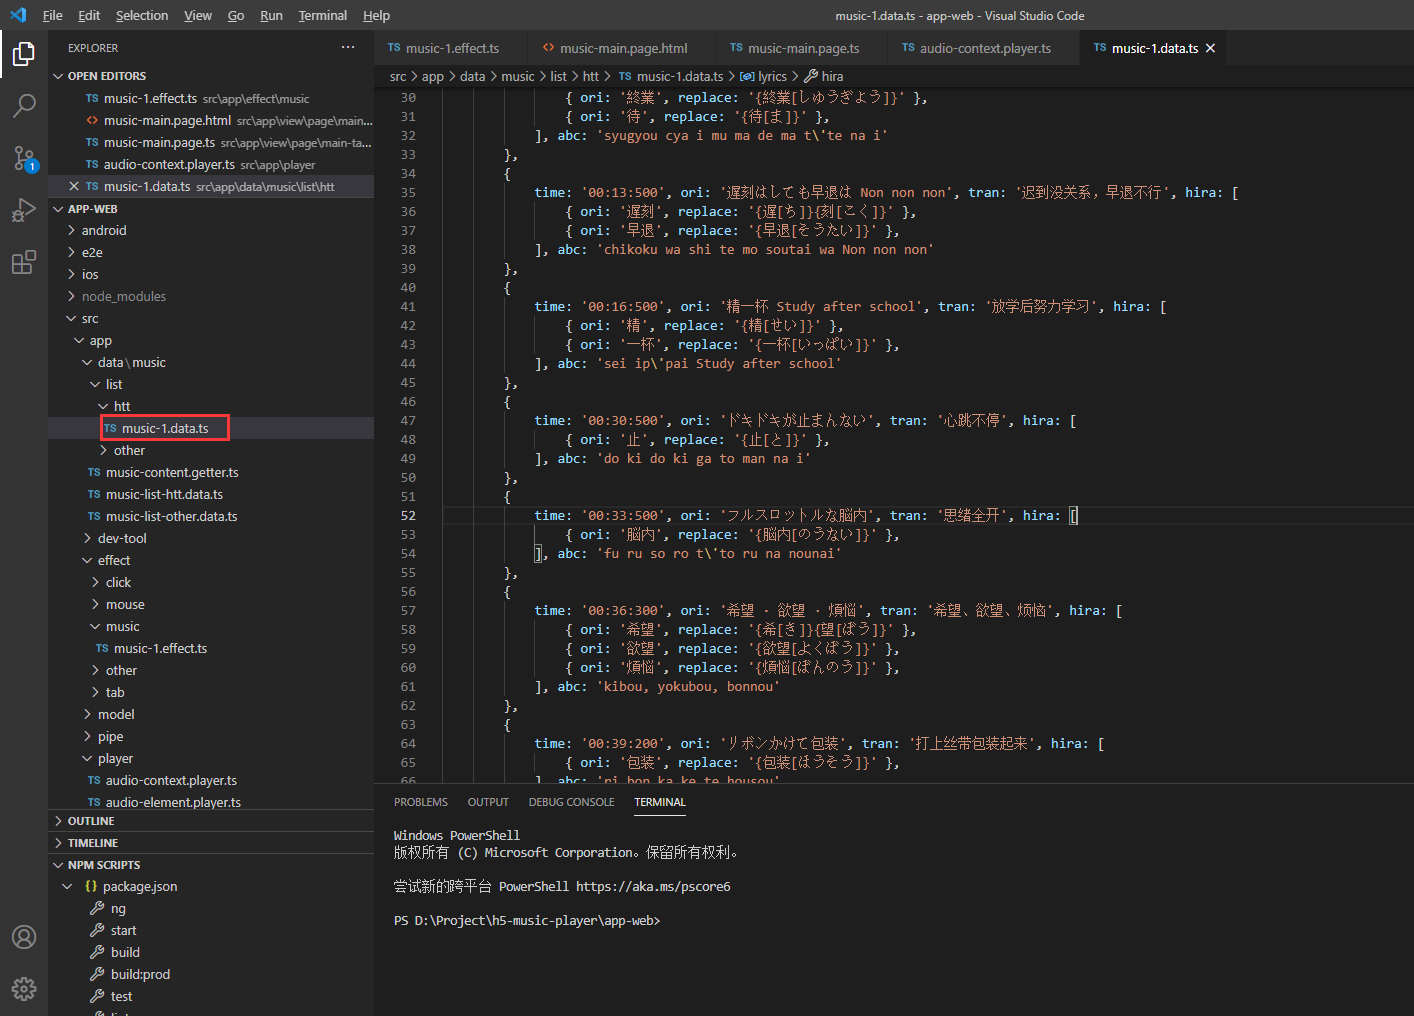Screen dimensions: 1414x1016
Task: Open the Terminal menu
Action: coord(323,15)
